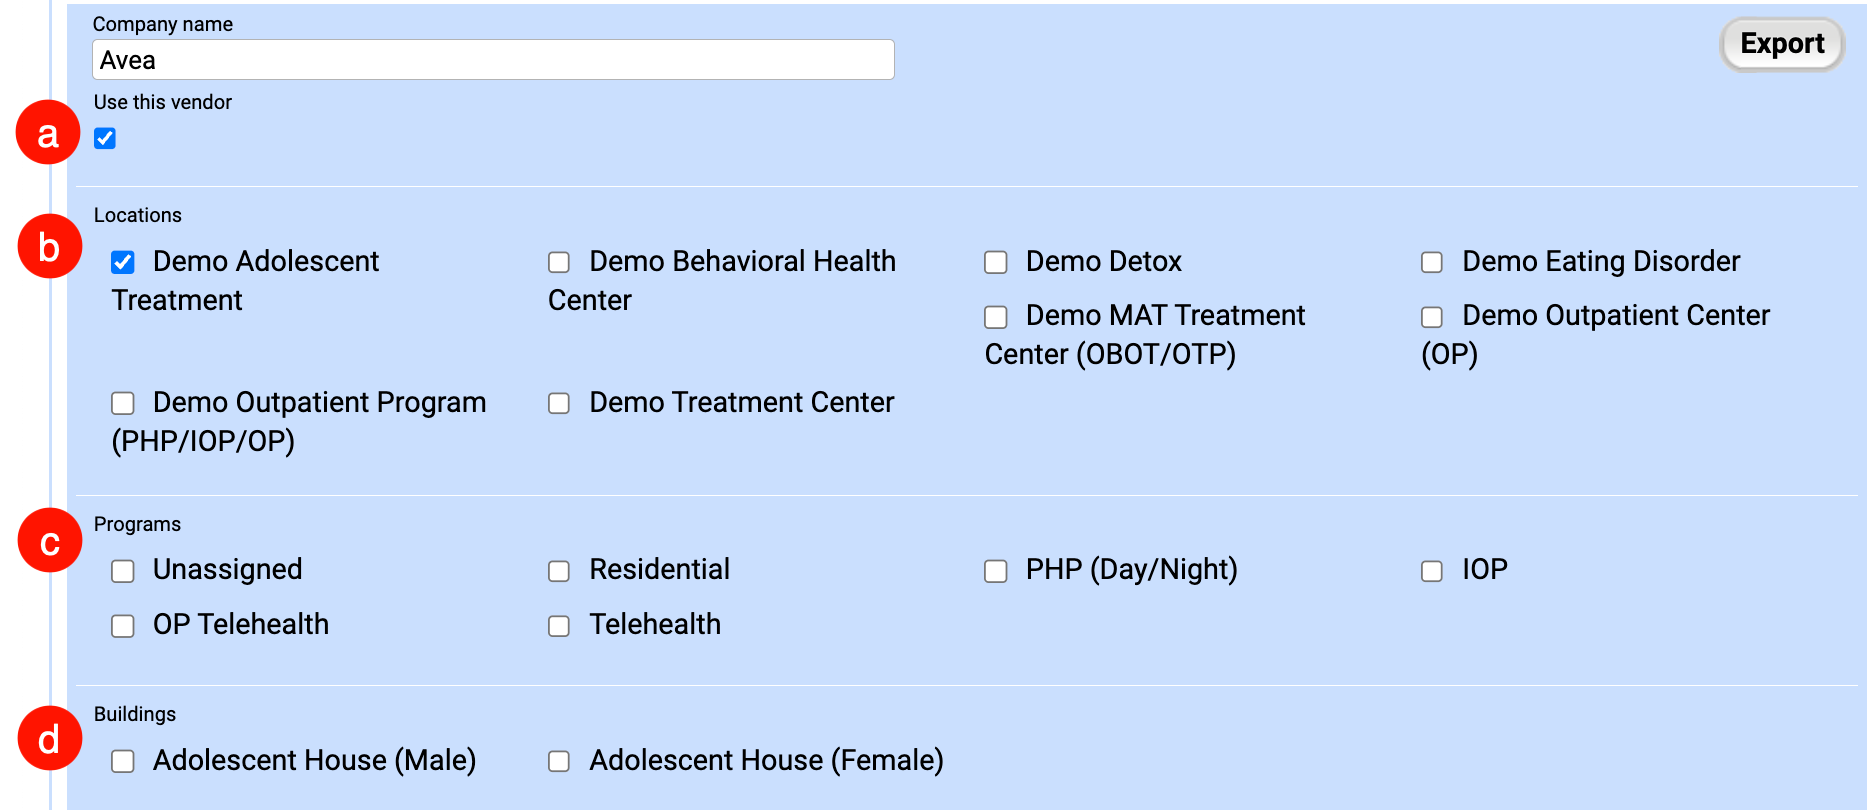Enable Demo Outpatient Program (PHP/IOP/OP)
This screenshot has height=810, width=1874.
123,403
